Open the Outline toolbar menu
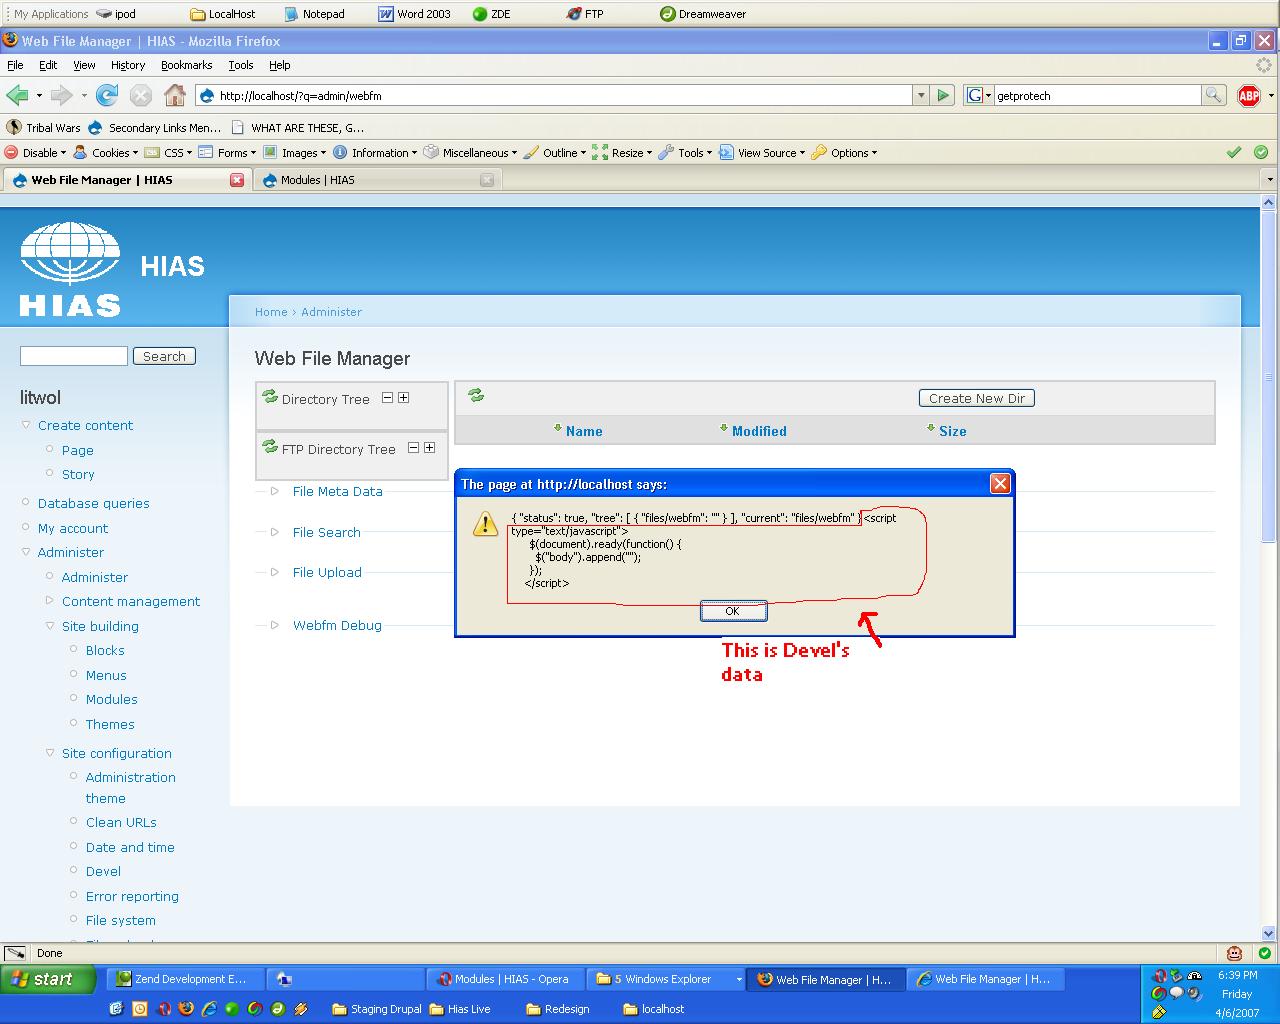 [x=554, y=153]
